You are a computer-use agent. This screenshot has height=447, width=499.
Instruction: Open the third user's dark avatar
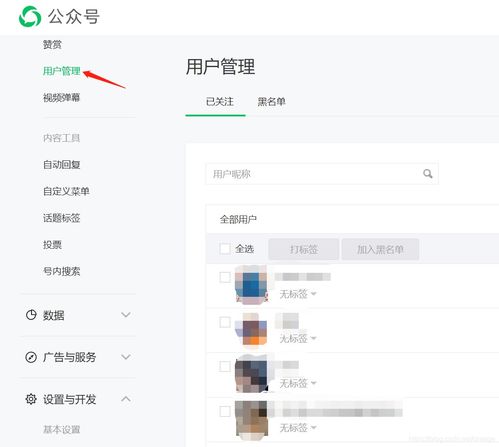pyautogui.click(x=251, y=374)
